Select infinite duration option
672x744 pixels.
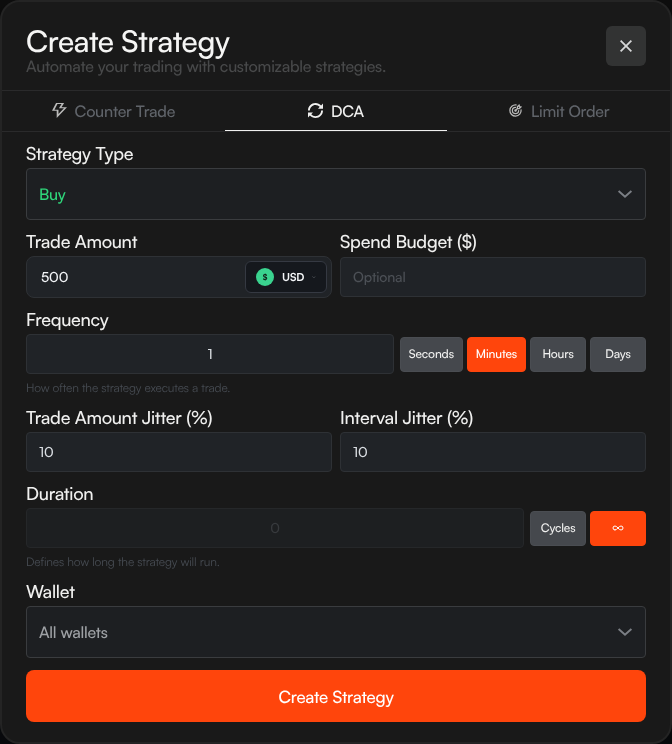pos(618,528)
